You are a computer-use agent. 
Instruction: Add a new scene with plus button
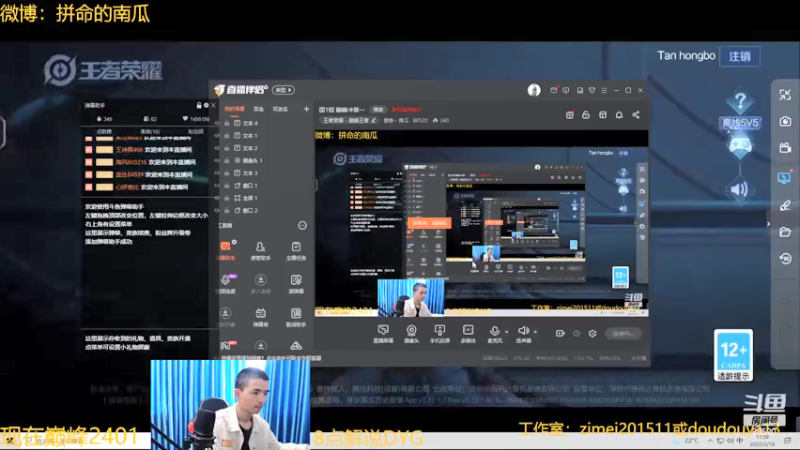coord(306,109)
